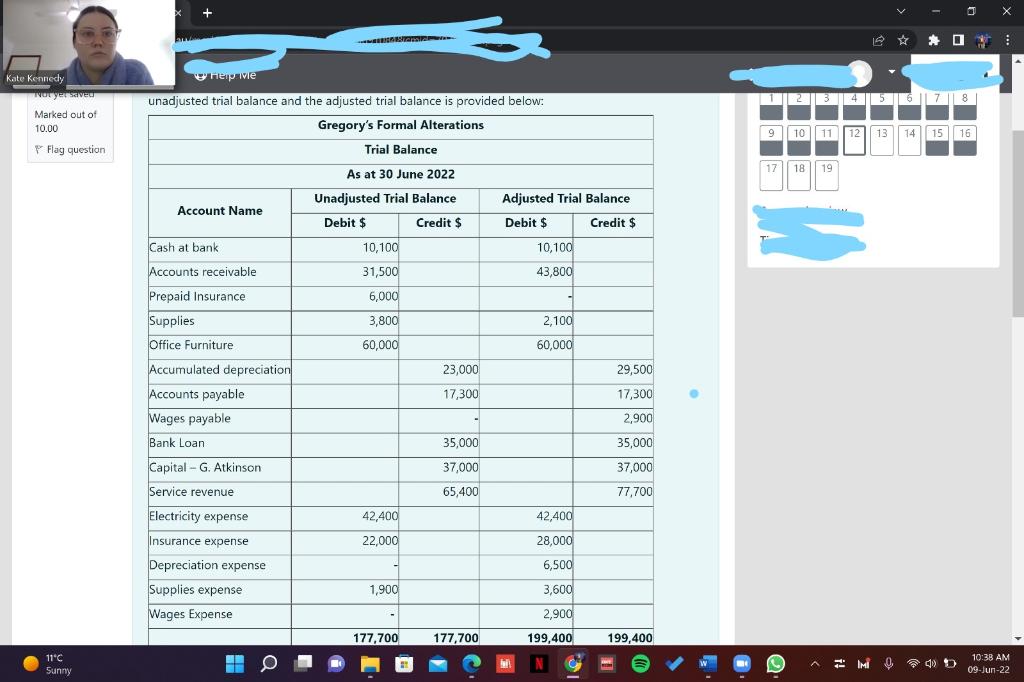Switch to Zoom on the taskbar
The height and width of the screenshot is (682, 1024).
point(742,664)
